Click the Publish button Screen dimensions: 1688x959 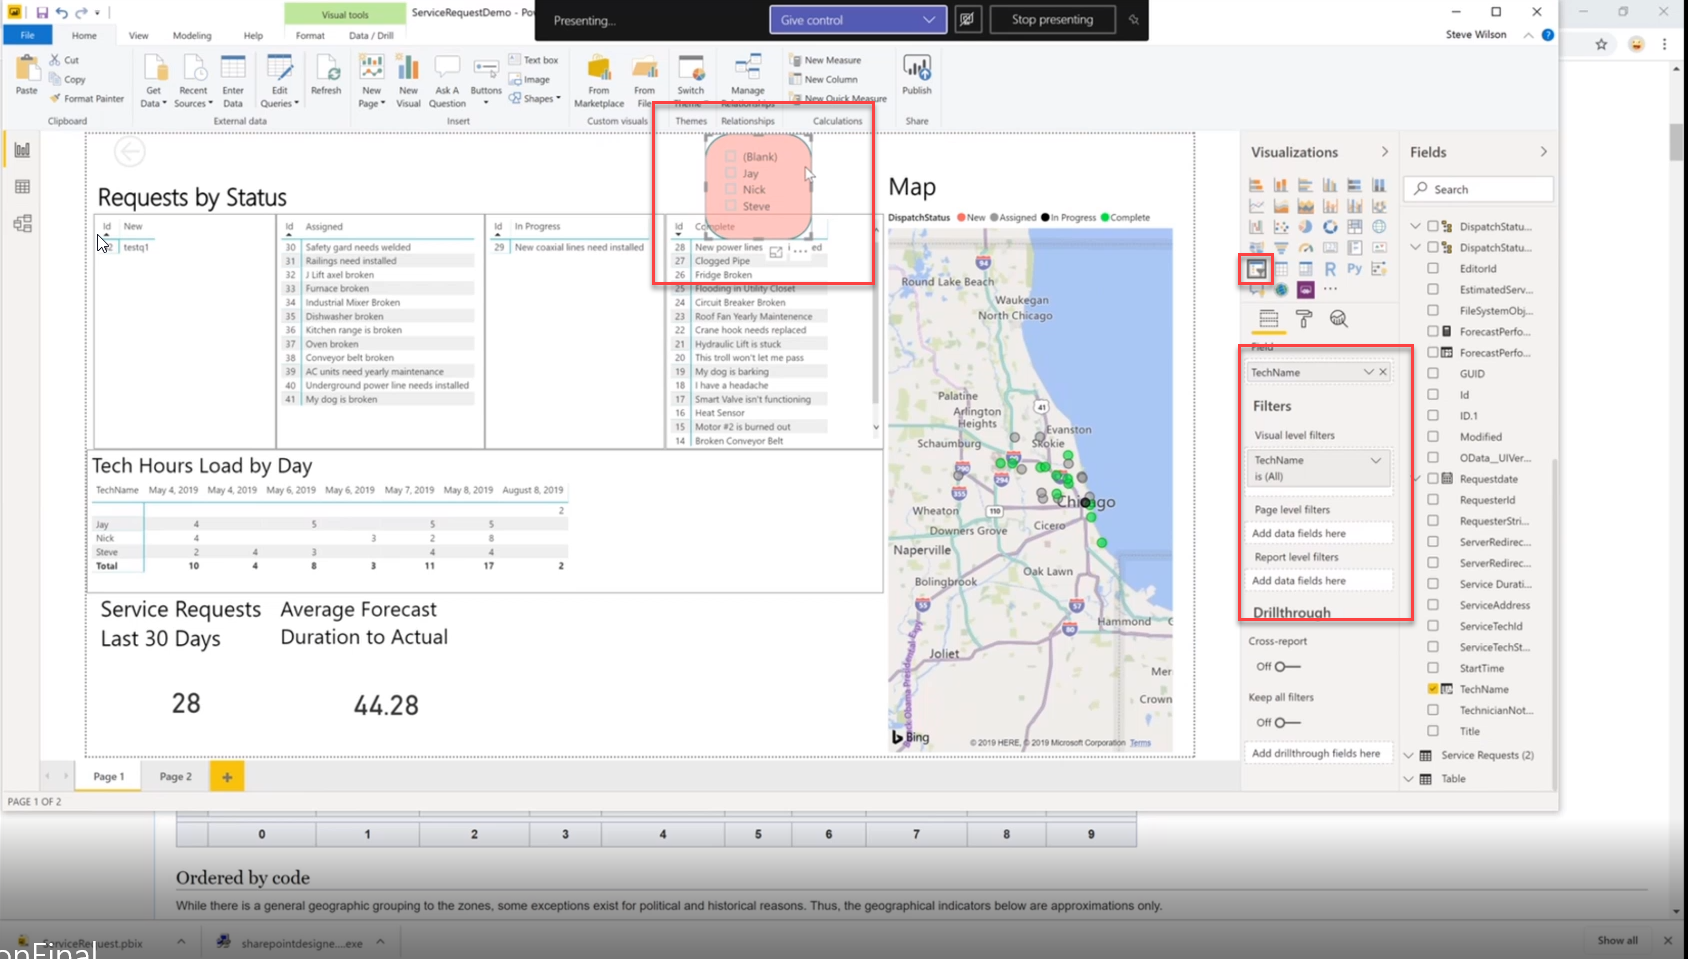click(917, 76)
